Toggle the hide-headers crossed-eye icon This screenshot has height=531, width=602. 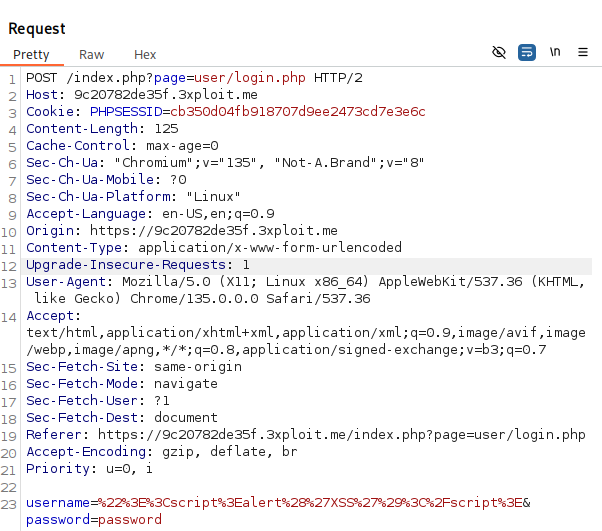tap(500, 52)
